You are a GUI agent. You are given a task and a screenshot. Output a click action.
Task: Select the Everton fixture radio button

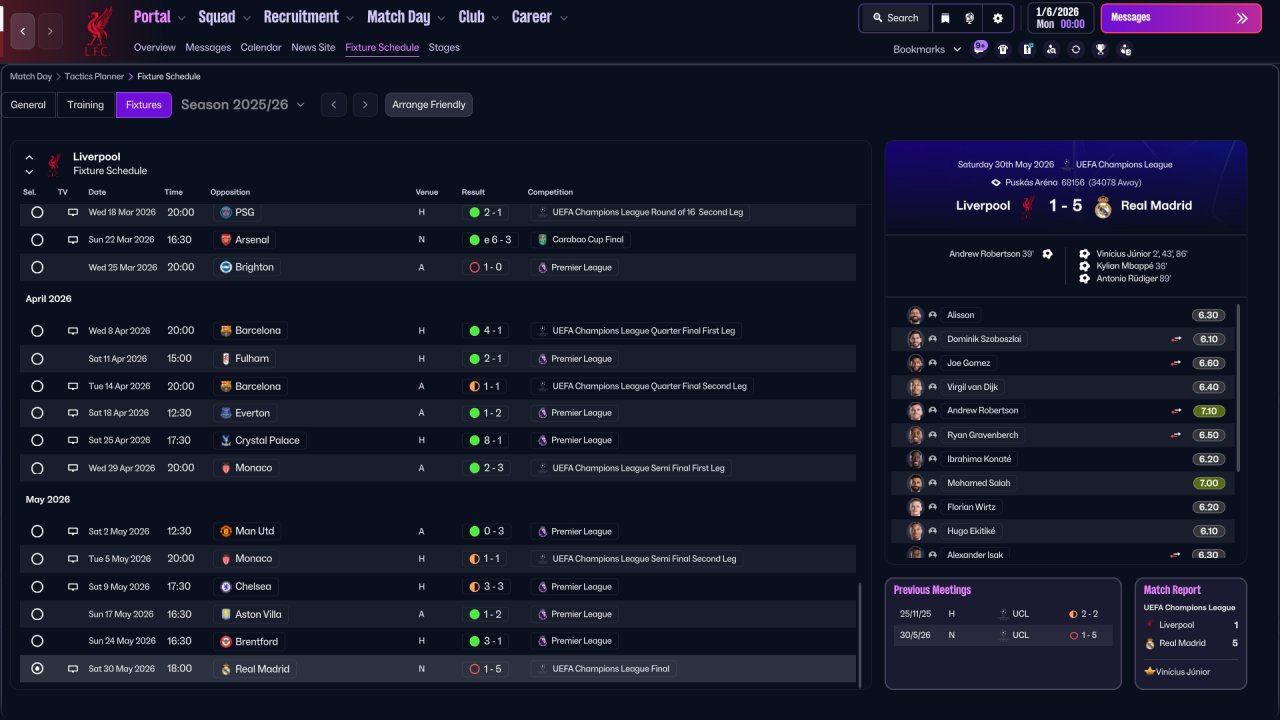(37, 413)
